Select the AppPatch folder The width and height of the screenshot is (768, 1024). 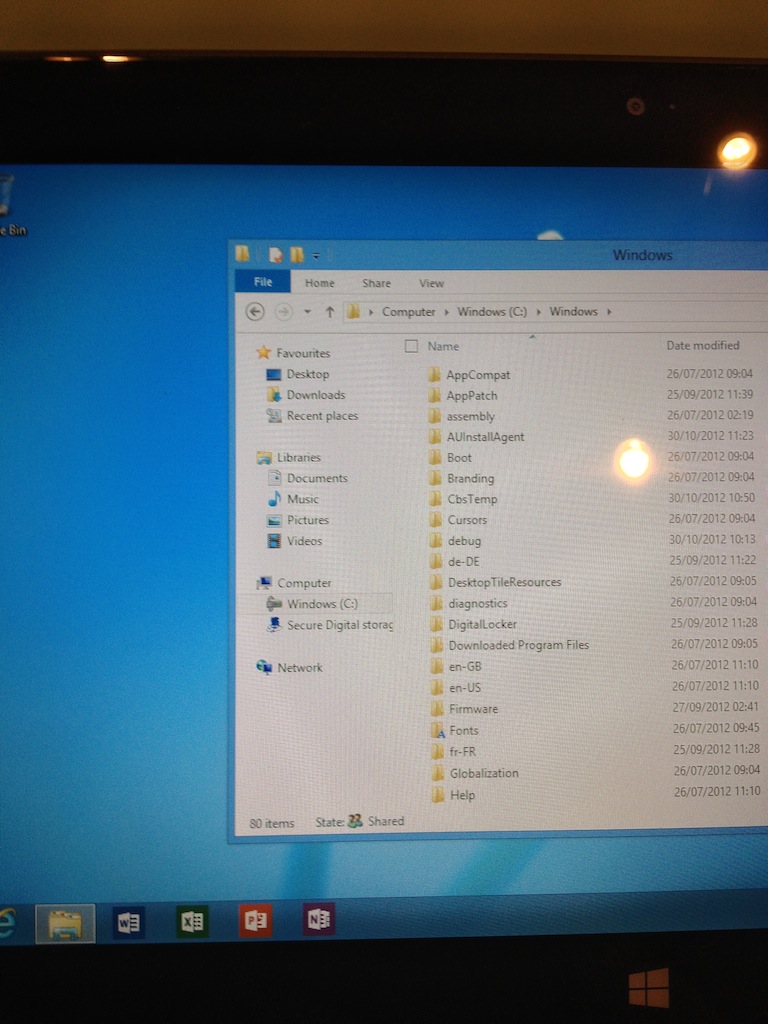[472, 396]
